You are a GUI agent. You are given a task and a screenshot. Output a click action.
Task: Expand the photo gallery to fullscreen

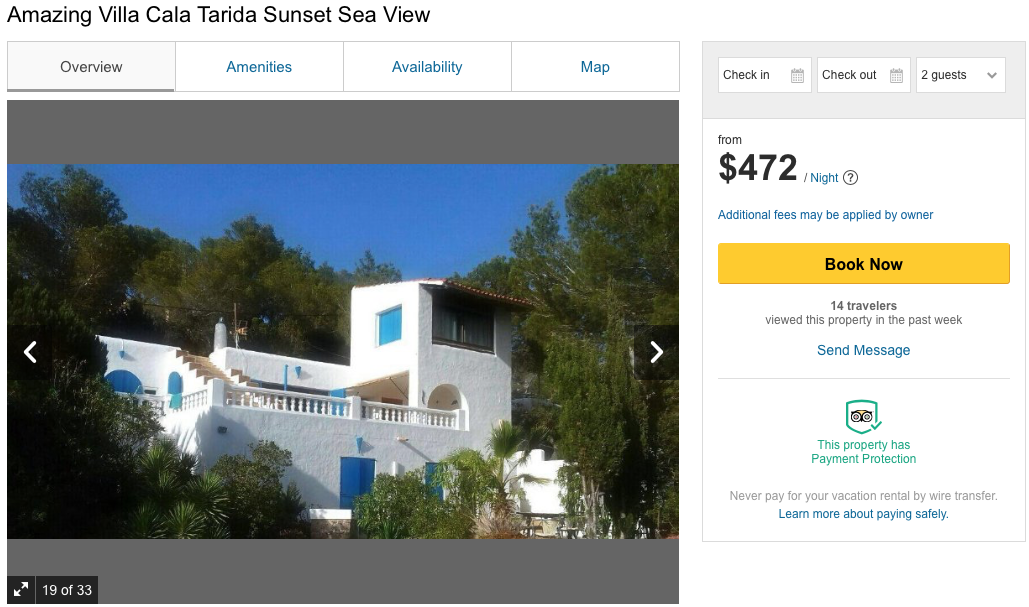click(21, 590)
